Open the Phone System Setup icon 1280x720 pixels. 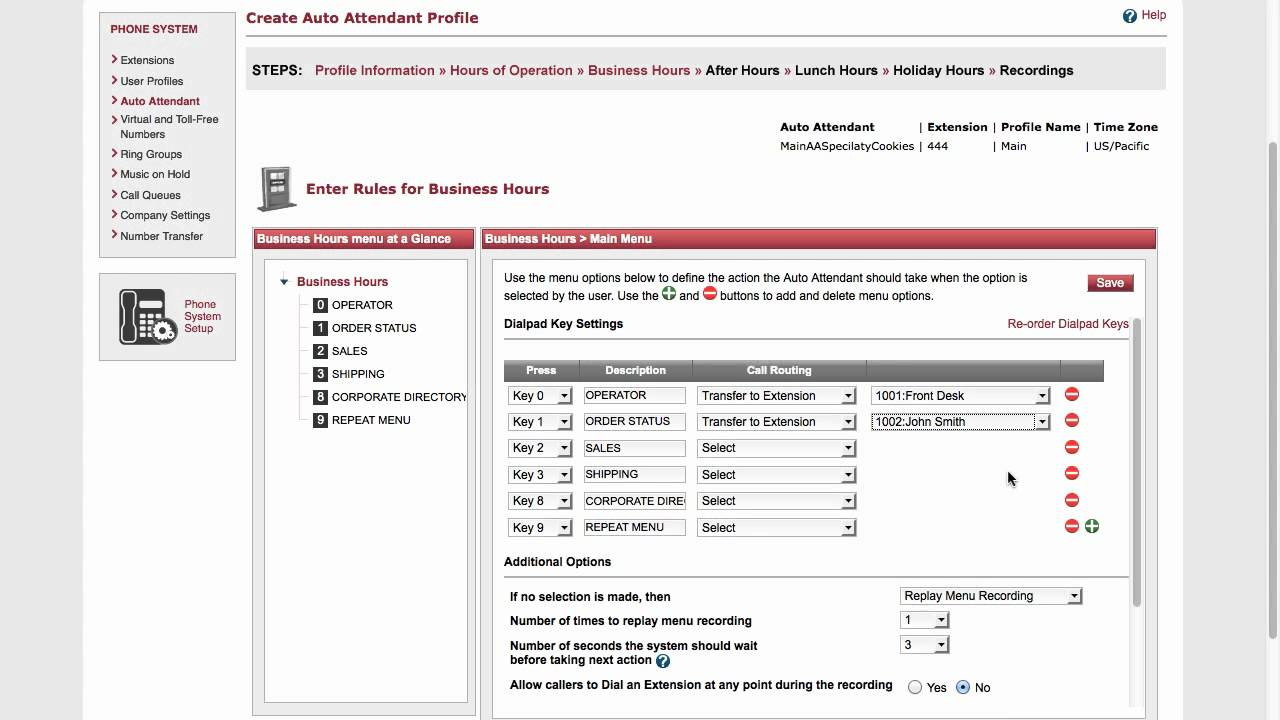[x=148, y=317]
